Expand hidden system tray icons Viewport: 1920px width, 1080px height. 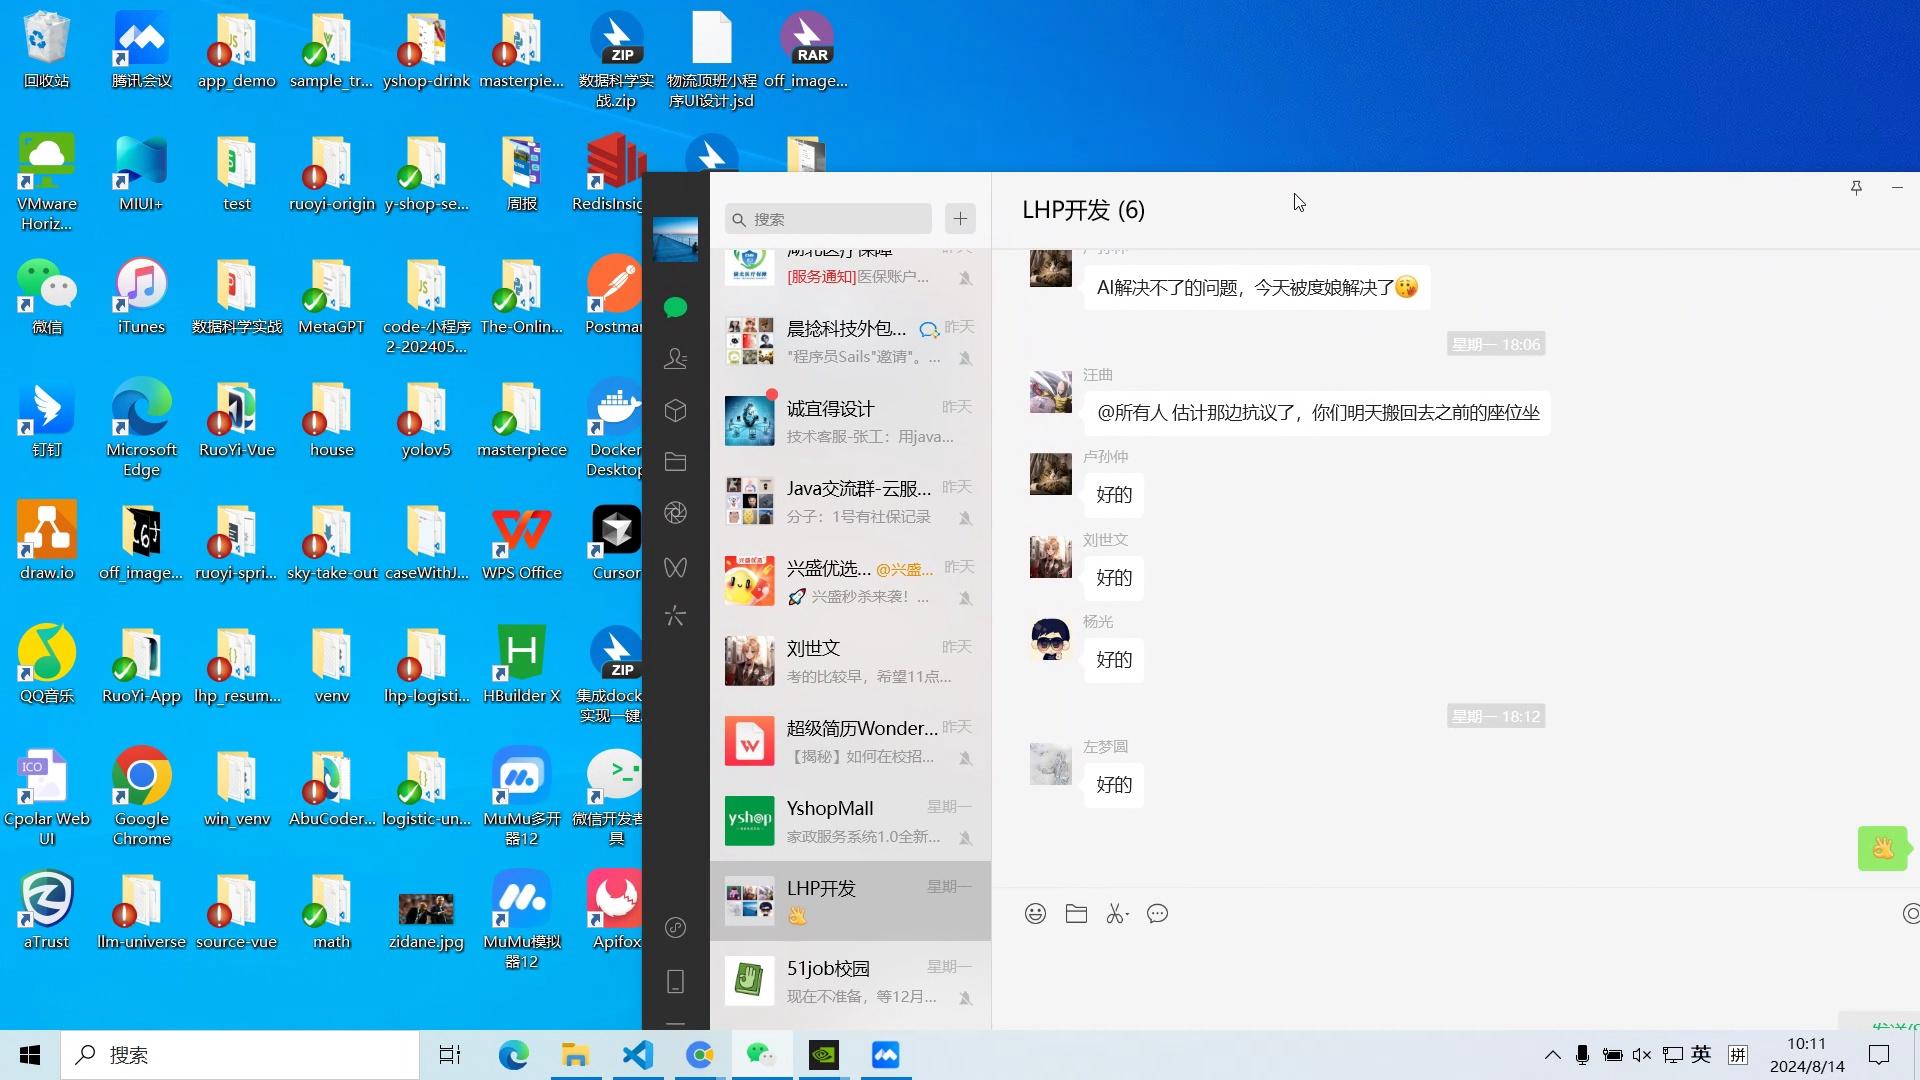[1552, 1055]
